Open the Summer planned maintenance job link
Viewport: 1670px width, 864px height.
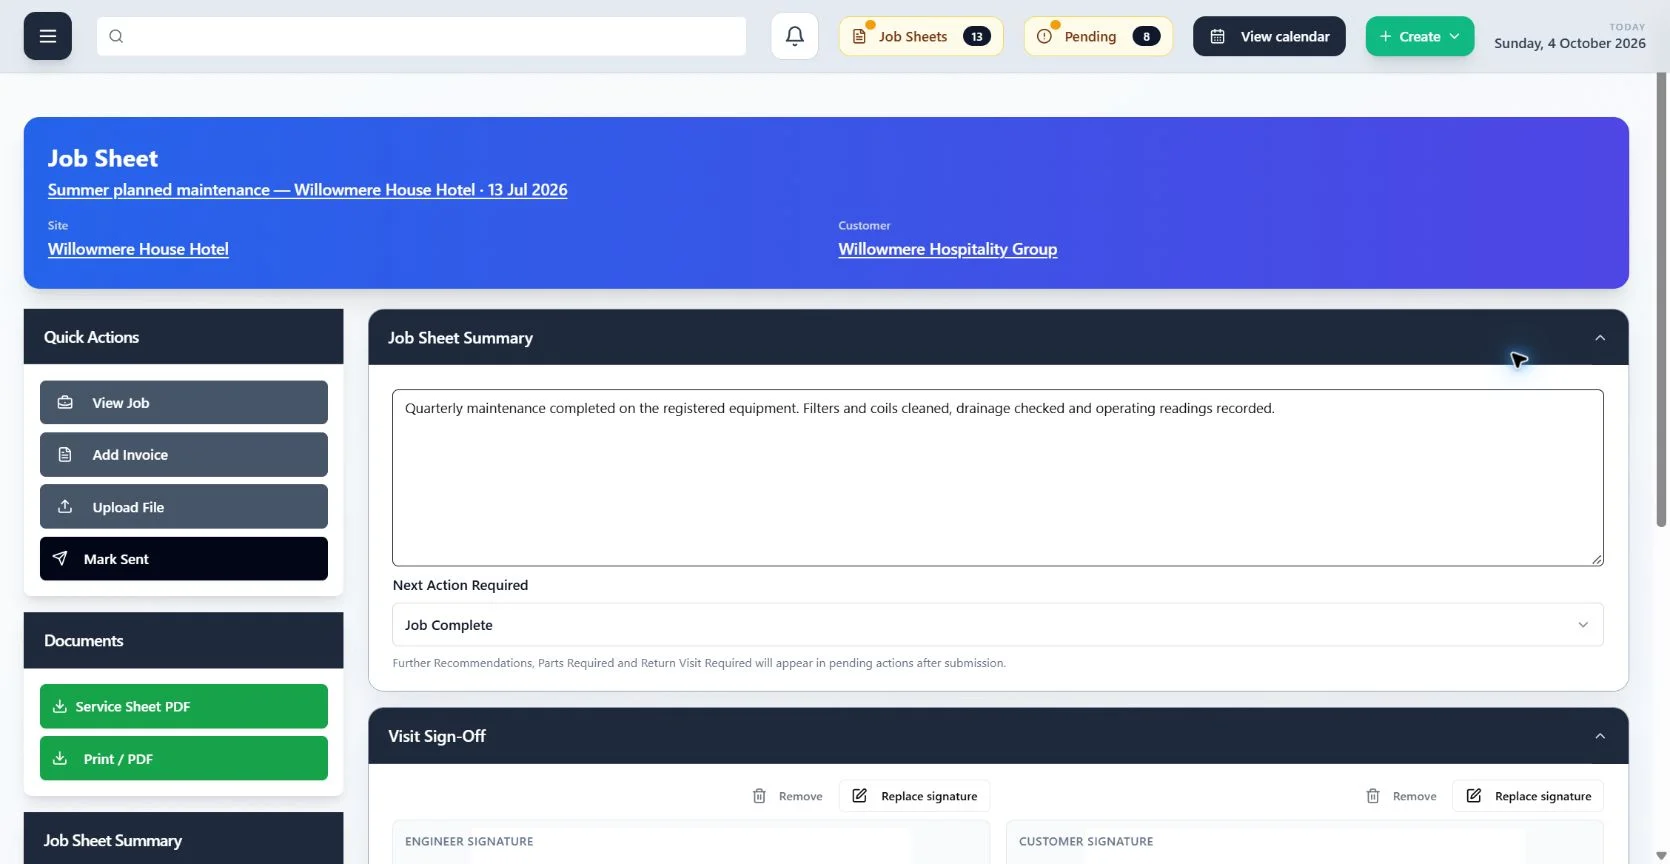click(307, 190)
